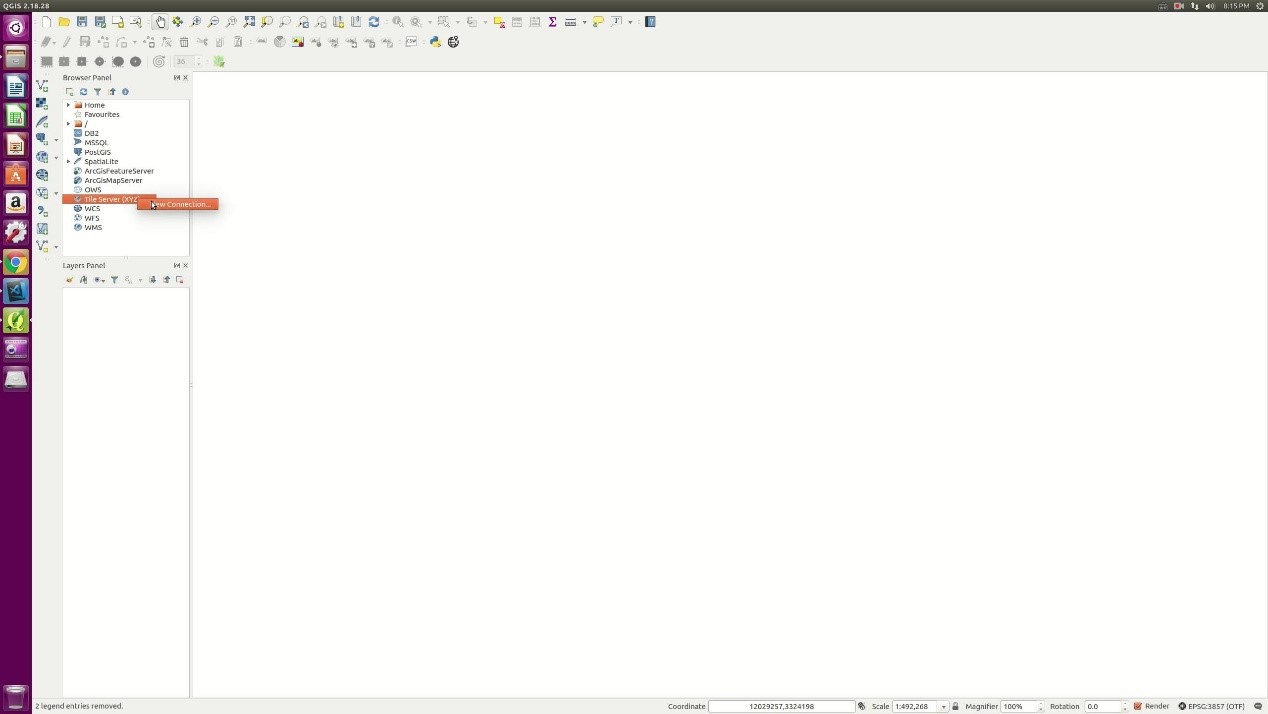
Task: Open Google Chrome from the Ubuntu launcher
Action: point(15,263)
